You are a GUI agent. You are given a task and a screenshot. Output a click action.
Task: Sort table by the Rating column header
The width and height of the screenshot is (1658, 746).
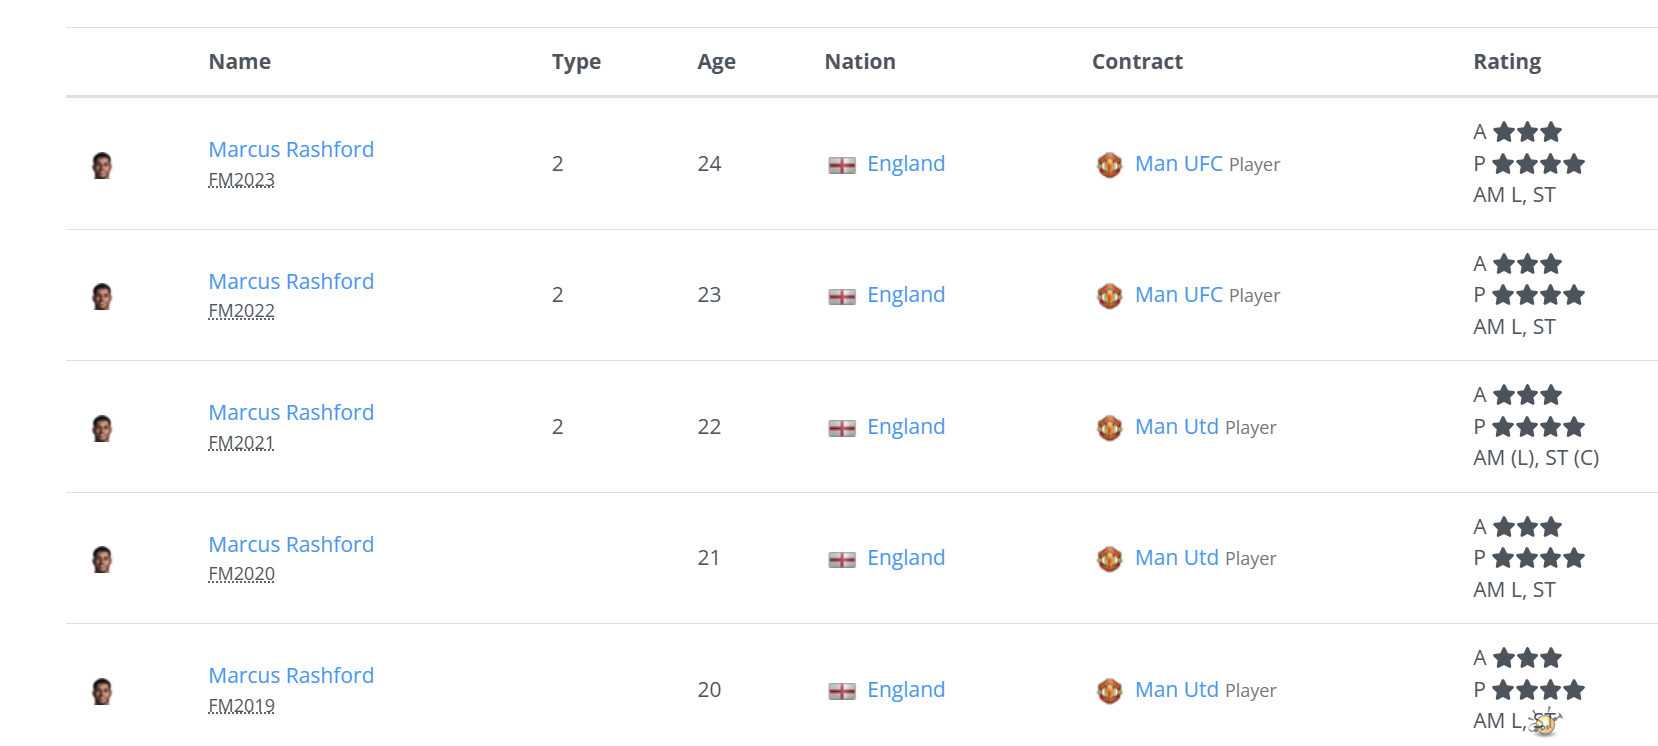(x=1507, y=62)
